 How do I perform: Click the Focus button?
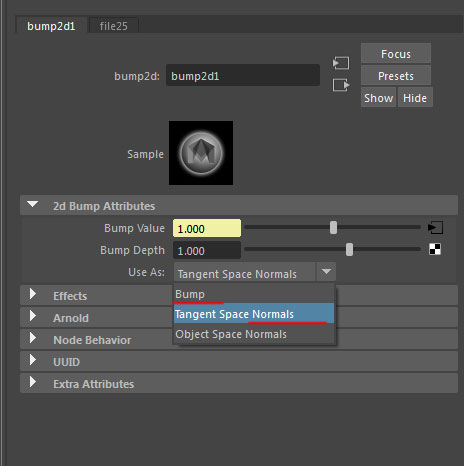coord(396,54)
